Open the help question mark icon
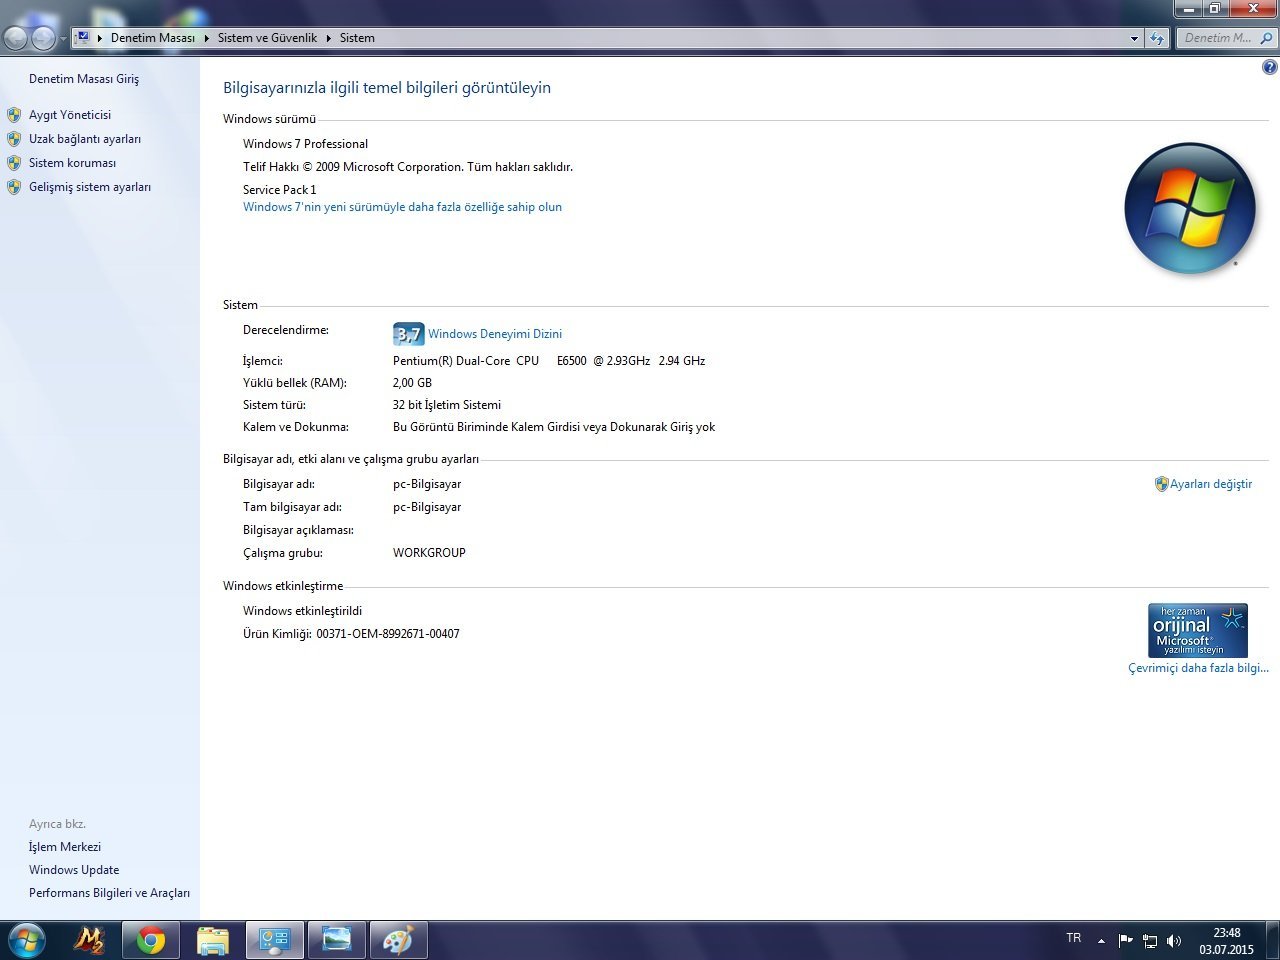The height and width of the screenshot is (960, 1280). (x=1269, y=68)
